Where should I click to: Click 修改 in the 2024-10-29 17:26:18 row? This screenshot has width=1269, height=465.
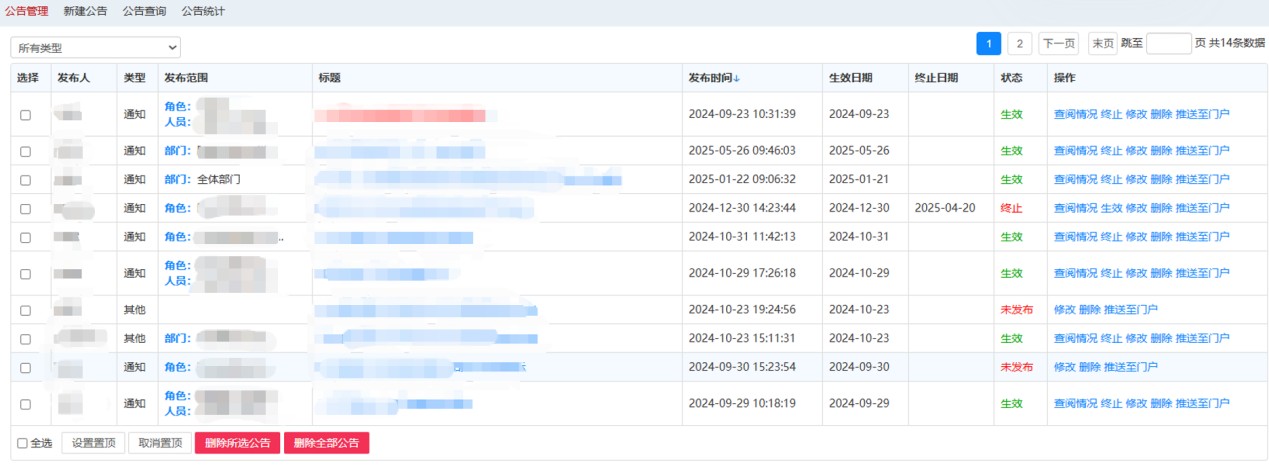(x=1137, y=273)
